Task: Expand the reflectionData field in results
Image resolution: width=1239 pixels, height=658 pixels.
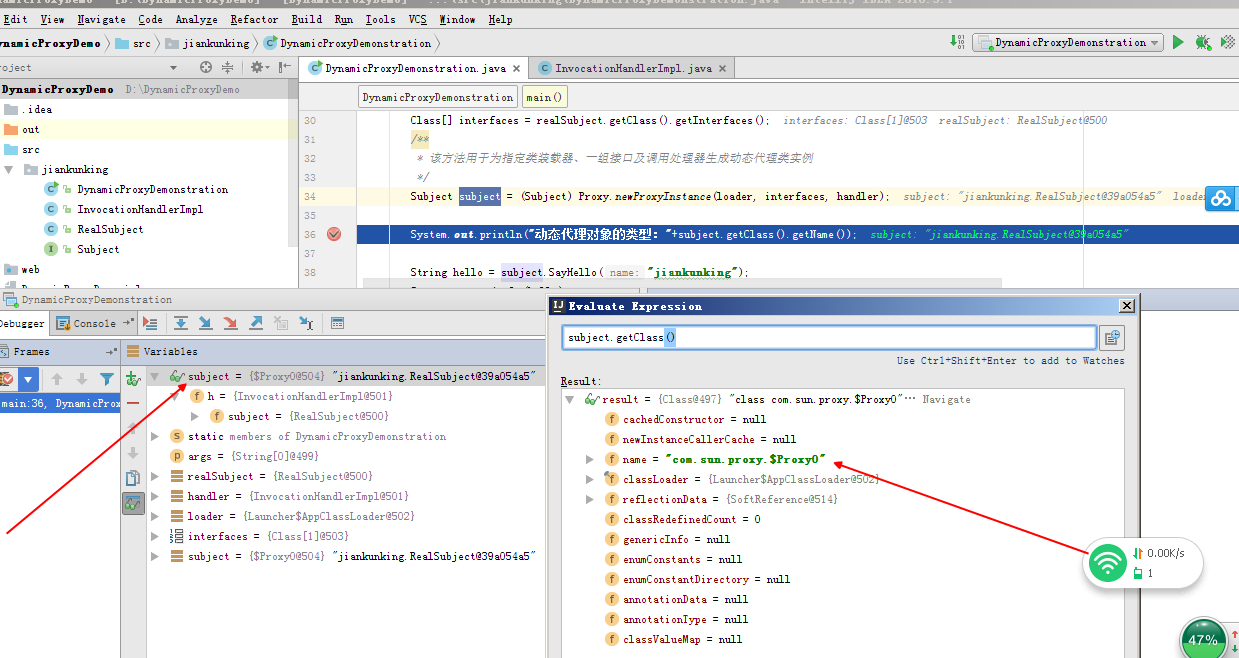Action: tap(590, 499)
